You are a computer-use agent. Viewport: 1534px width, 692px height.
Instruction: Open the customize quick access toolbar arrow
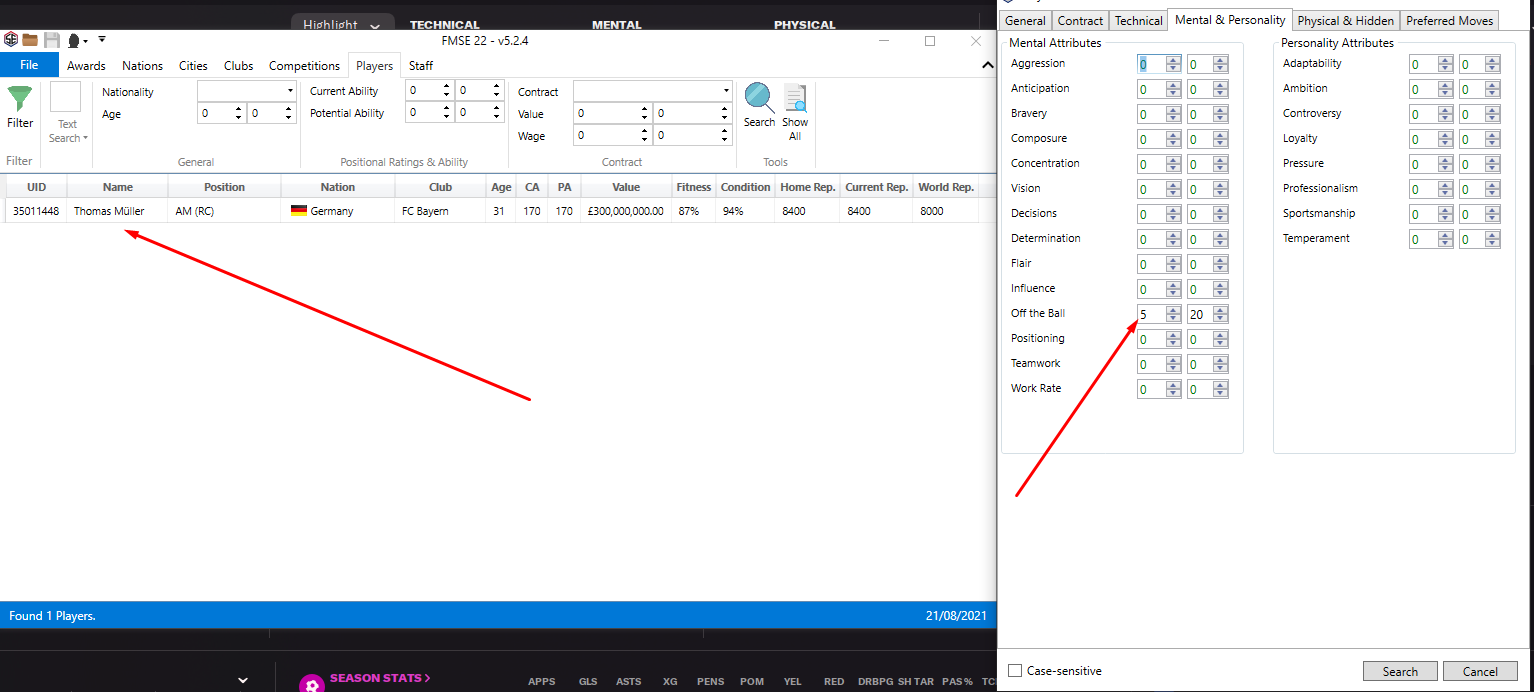point(102,40)
